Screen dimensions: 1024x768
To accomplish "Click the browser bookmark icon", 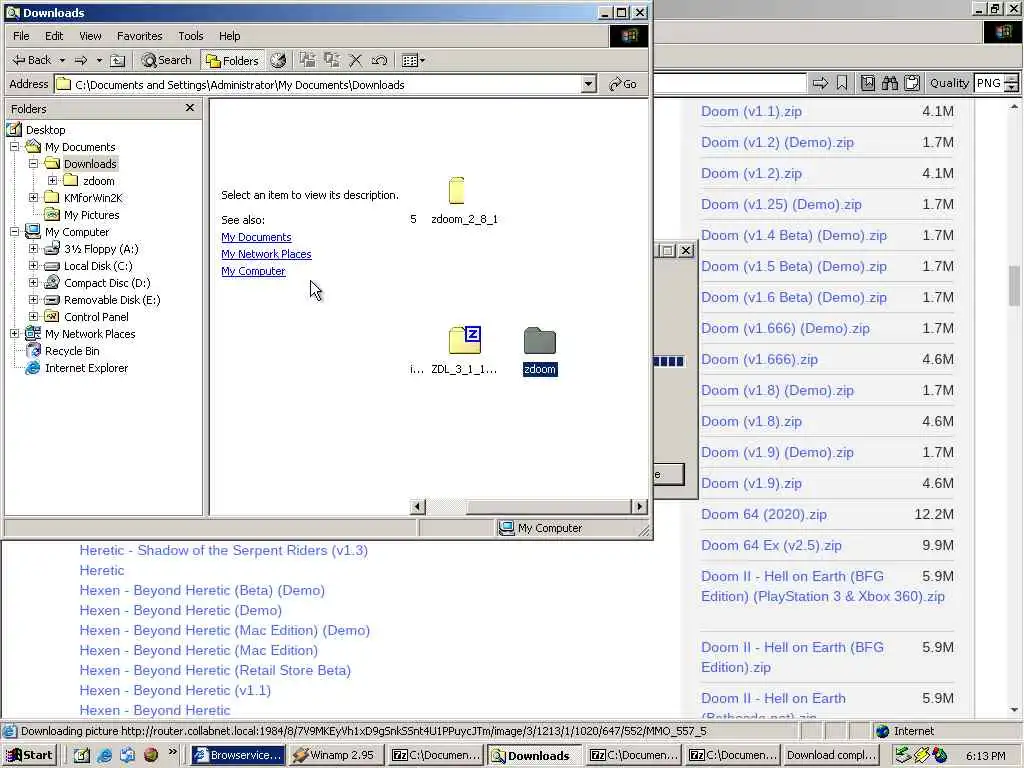I will 842,83.
